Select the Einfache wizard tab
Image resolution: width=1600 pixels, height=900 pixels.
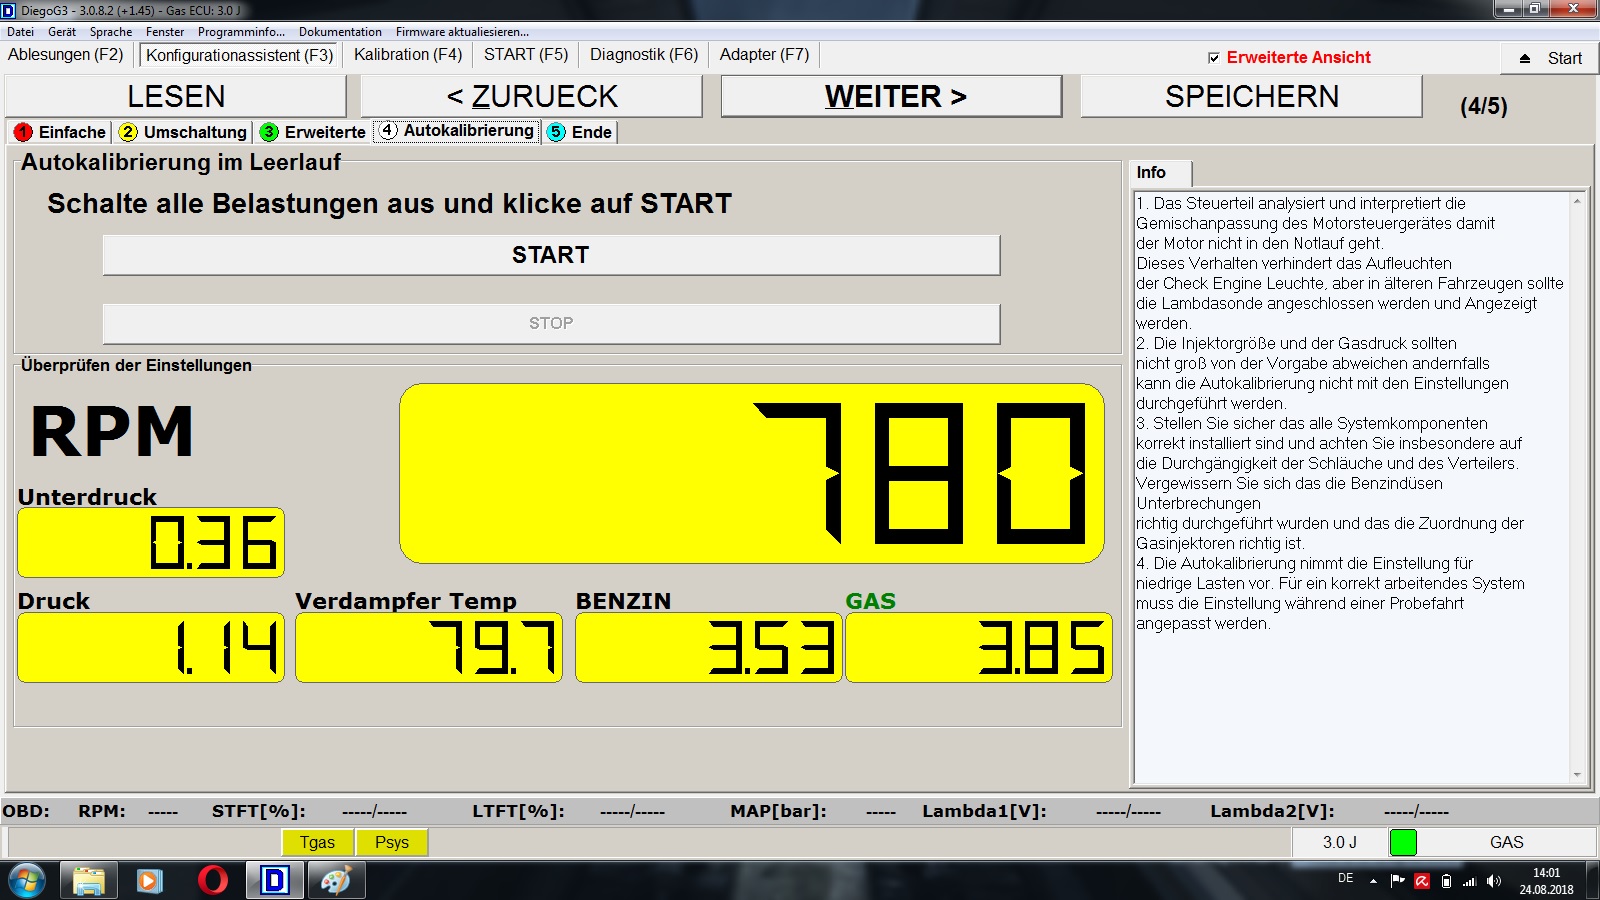pyautogui.click(x=60, y=132)
